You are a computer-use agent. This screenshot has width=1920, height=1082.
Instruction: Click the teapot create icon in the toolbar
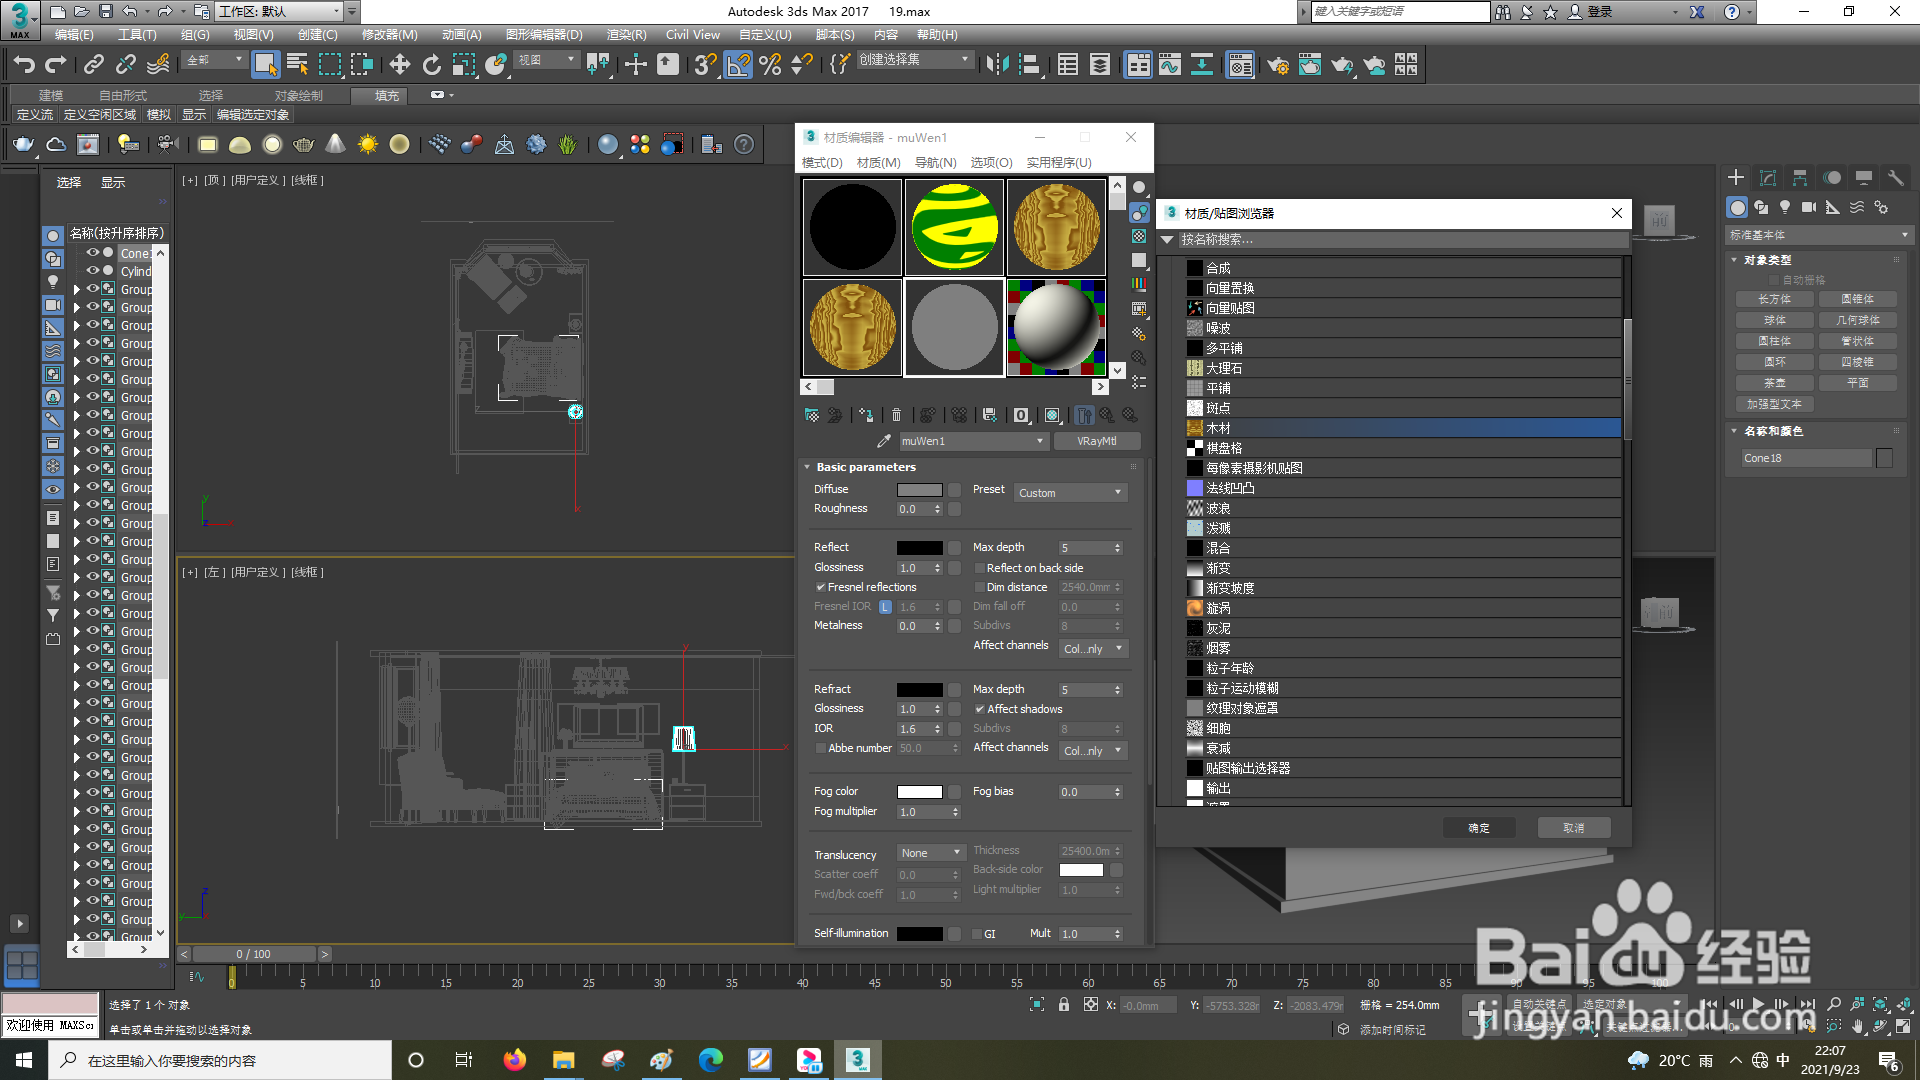point(23,145)
